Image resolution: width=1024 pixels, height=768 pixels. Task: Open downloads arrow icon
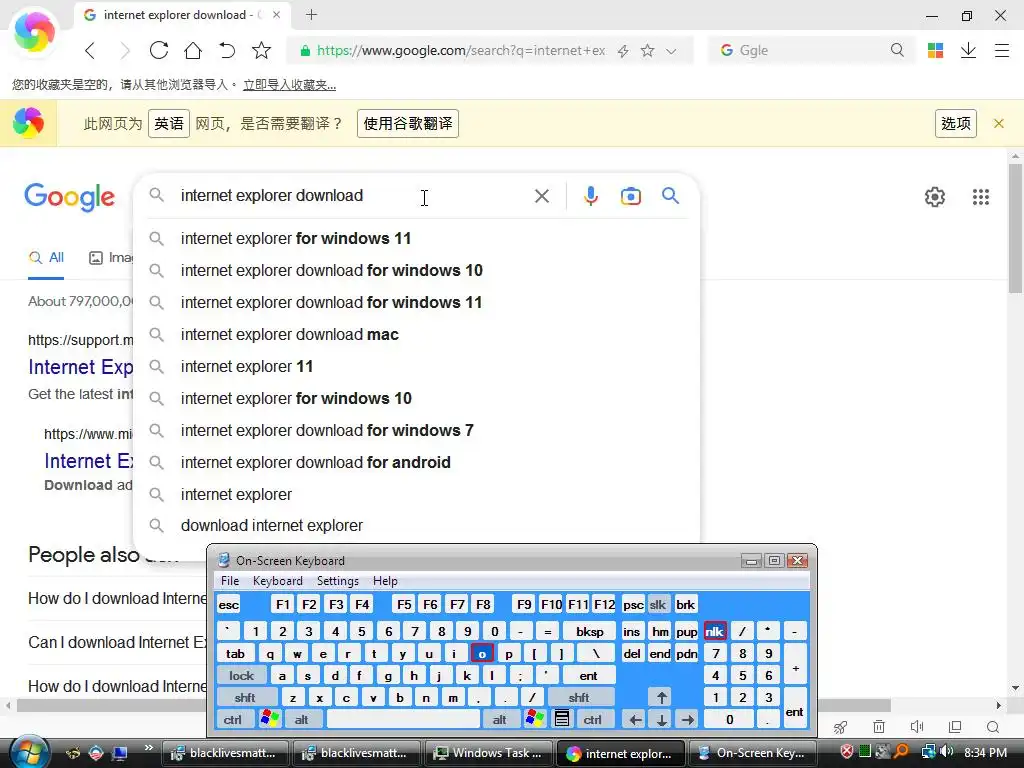(968, 50)
